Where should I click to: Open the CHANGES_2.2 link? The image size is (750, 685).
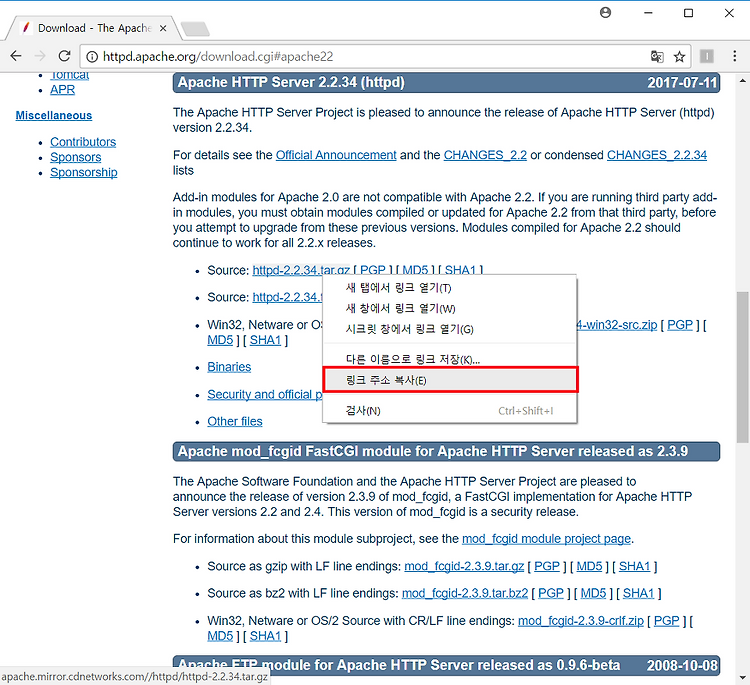point(485,155)
